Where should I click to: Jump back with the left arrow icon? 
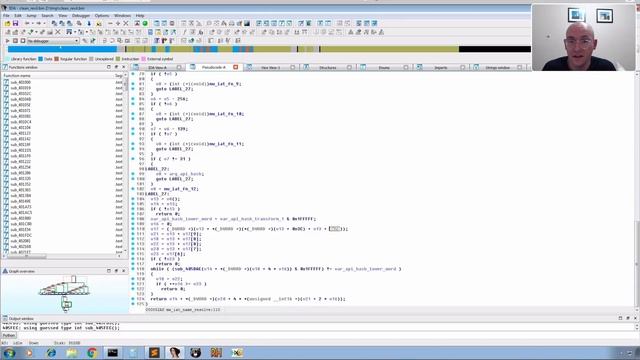pos(27,24)
